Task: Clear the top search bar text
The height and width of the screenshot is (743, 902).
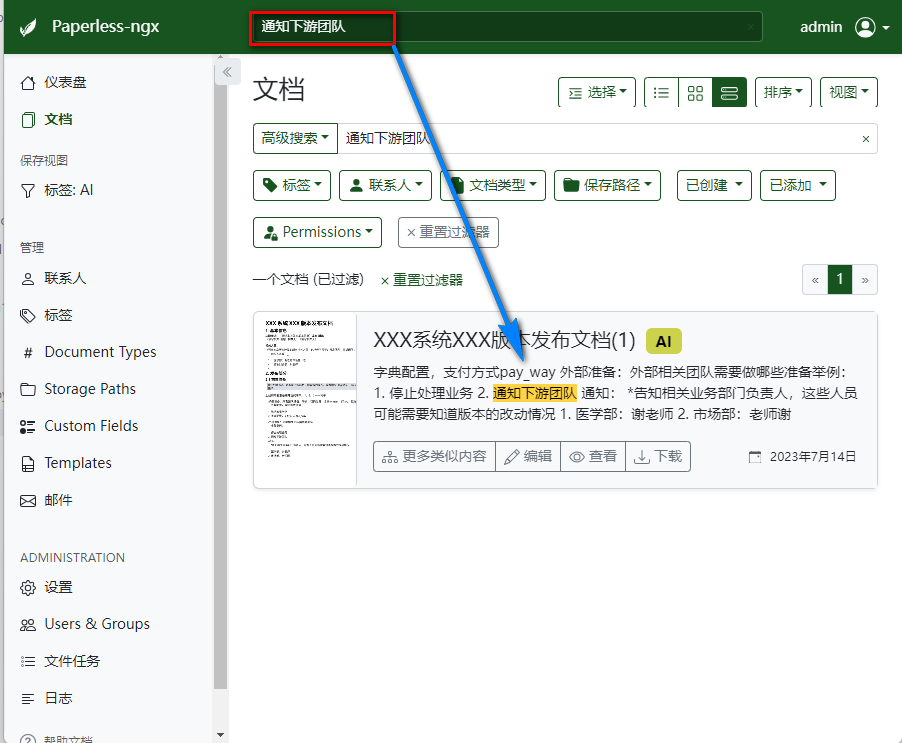Action: [x=751, y=27]
